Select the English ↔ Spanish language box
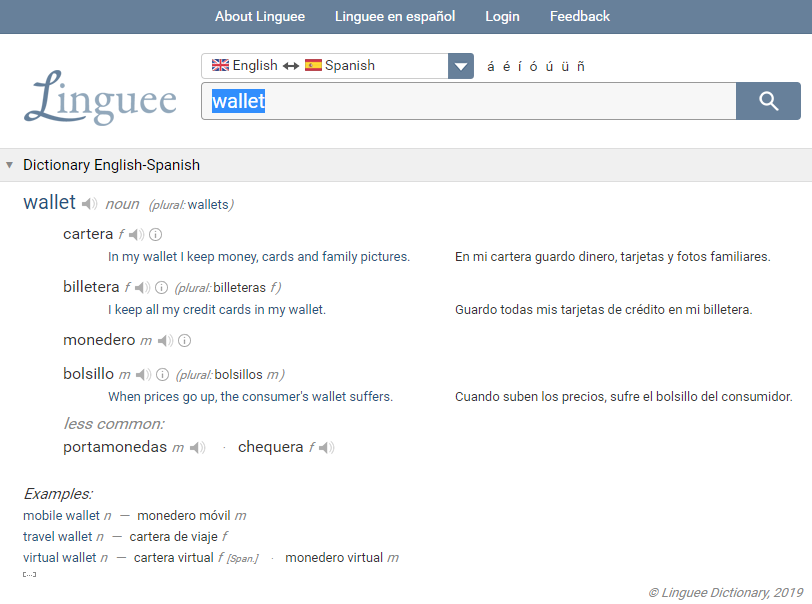The height and width of the screenshot is (604, 812). pos(325,66)
